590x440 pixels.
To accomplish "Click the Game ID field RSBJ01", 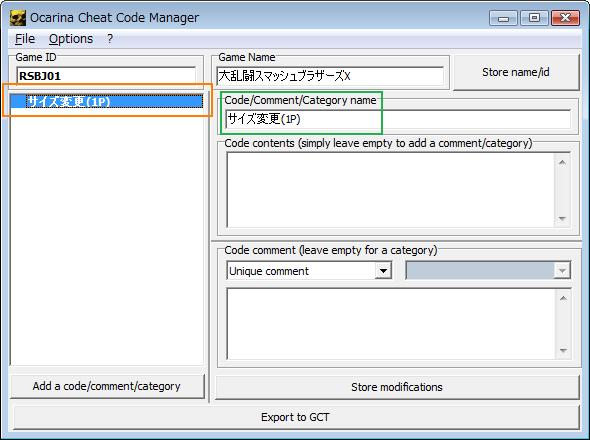I will (106, 76).
